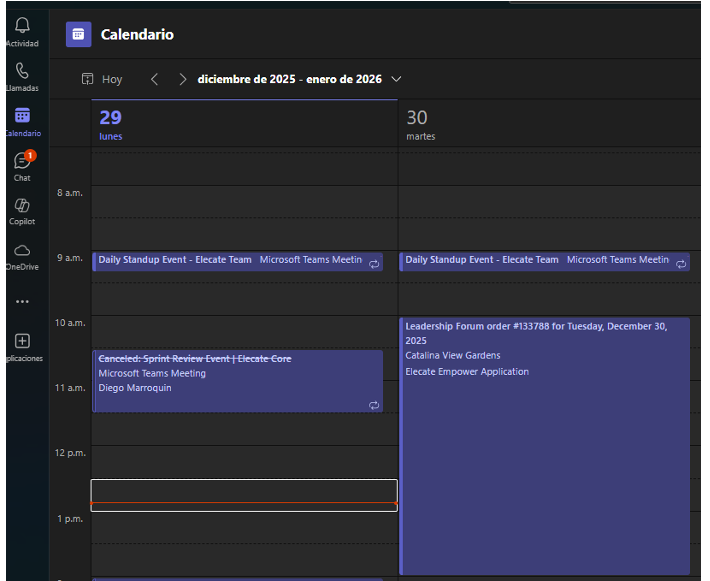
Task: Go to next week arrow
Action: (182, 79)
